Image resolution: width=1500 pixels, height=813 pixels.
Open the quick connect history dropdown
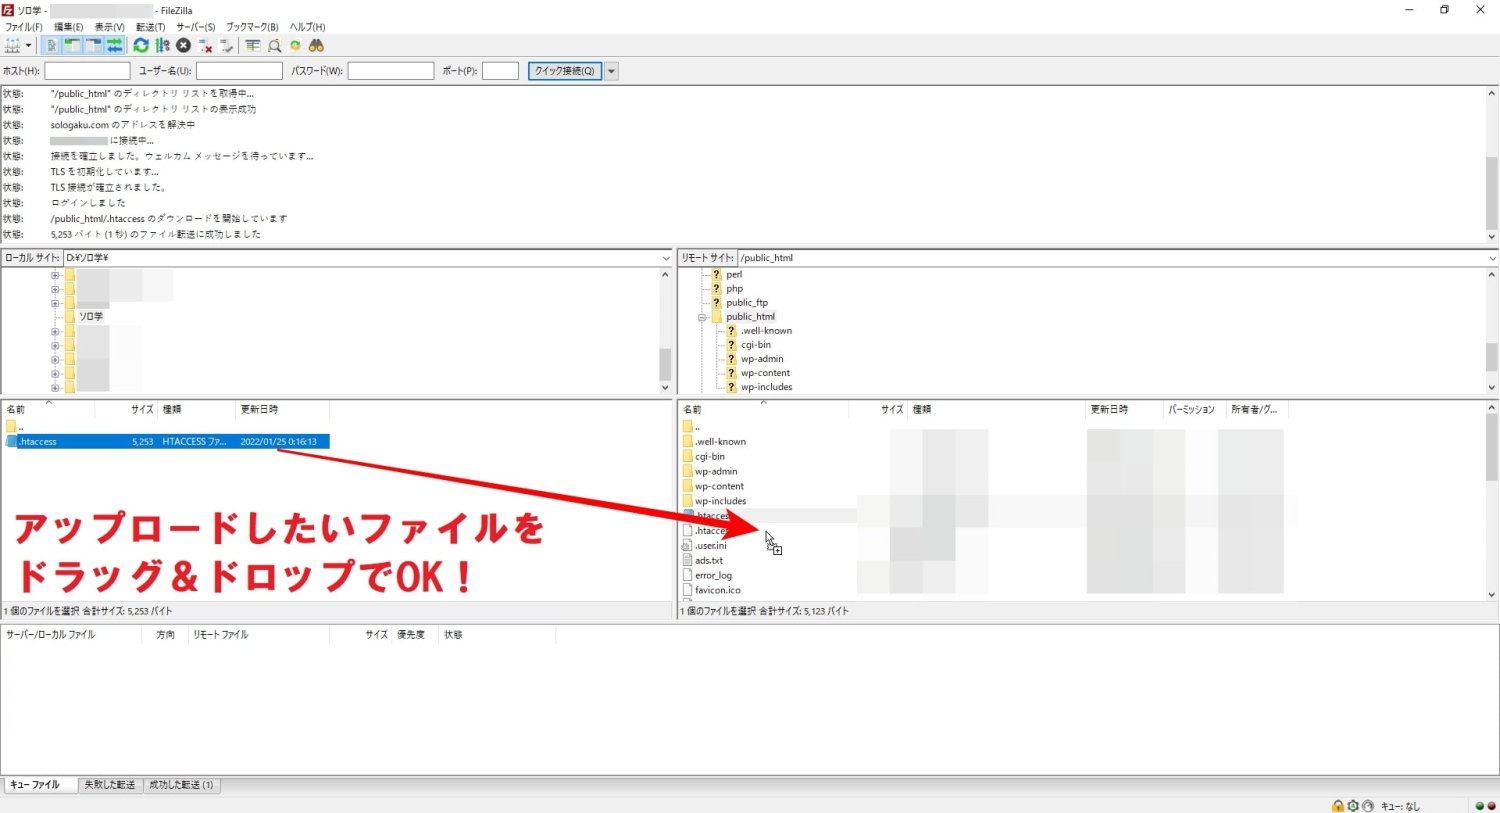pos(611,71)
